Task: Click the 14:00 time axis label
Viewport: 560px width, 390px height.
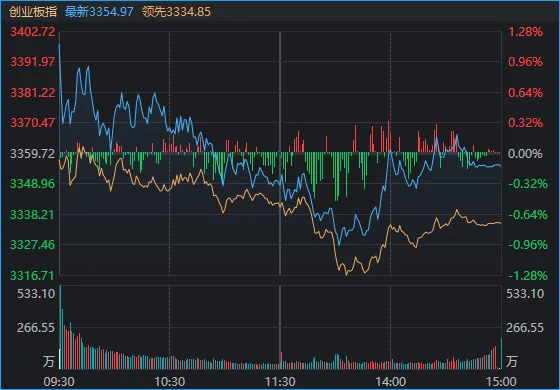Action: pyautogui.click(x=391, y=382)
